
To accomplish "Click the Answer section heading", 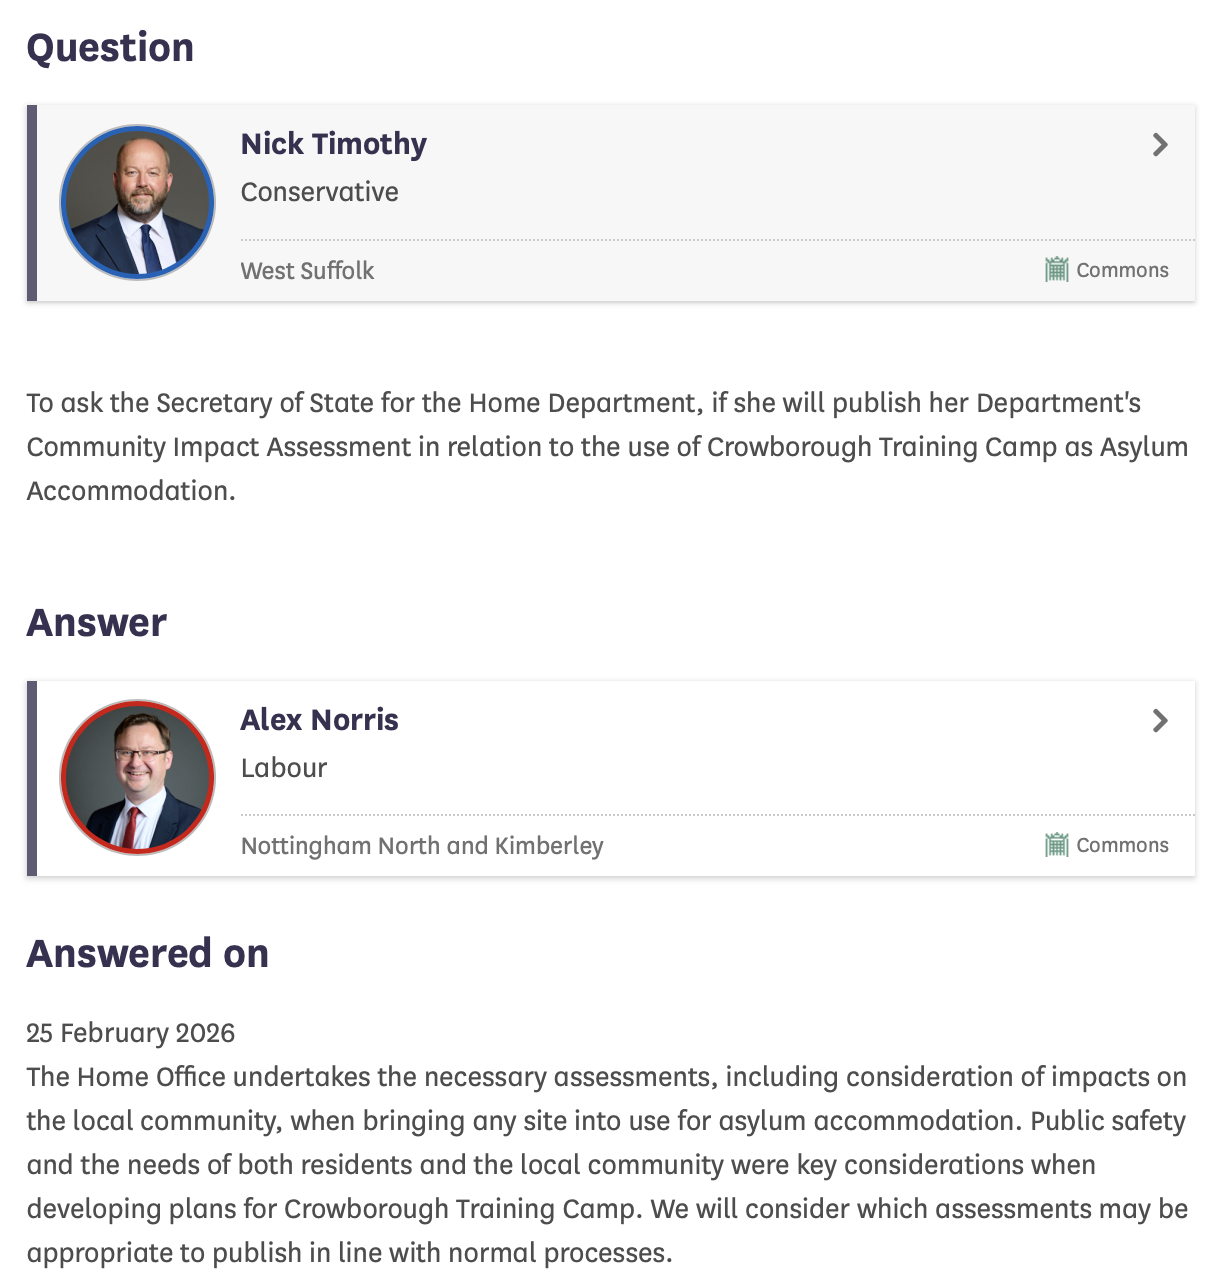I will [x=97, y=623].
